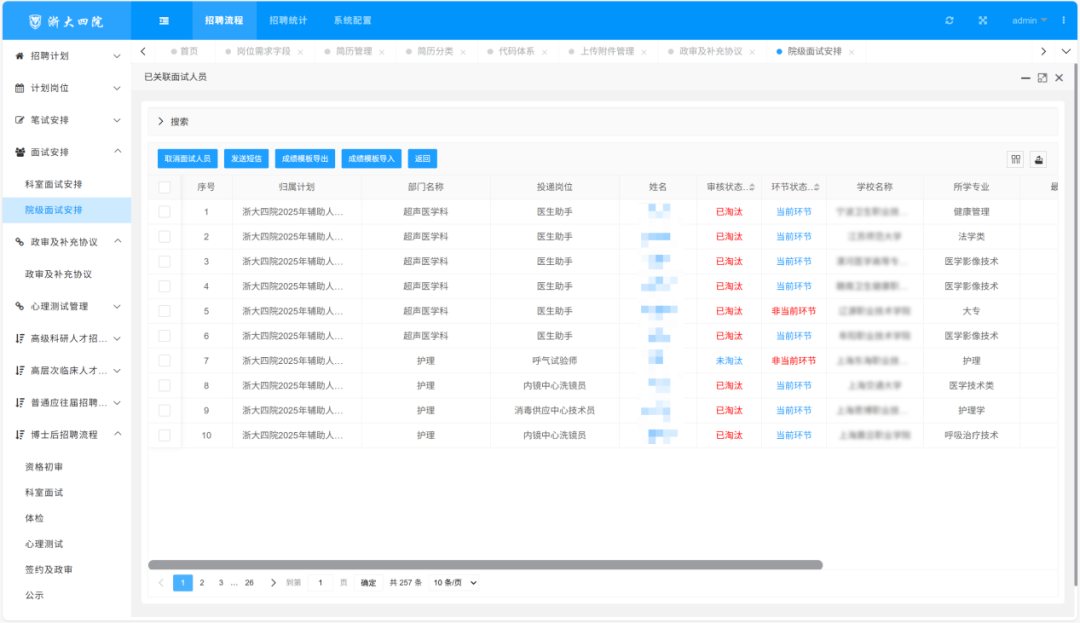
Task: Collapse the 面试安排 sidebar chevron
Action: pos(117,151)
